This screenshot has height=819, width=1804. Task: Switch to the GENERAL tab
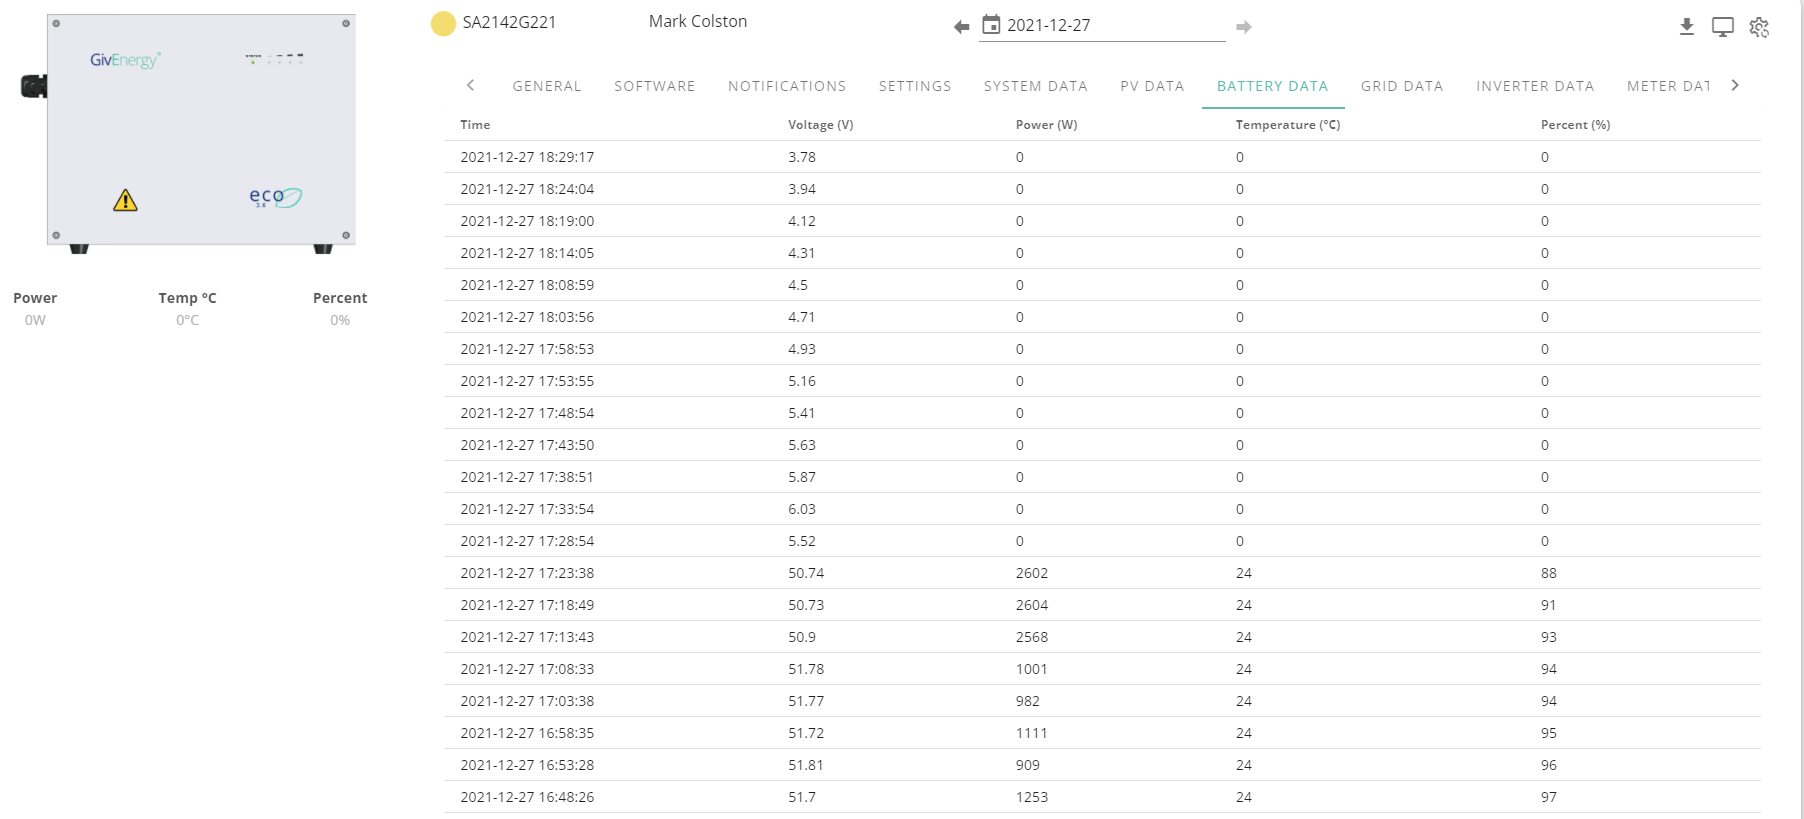tap(547, 86)
